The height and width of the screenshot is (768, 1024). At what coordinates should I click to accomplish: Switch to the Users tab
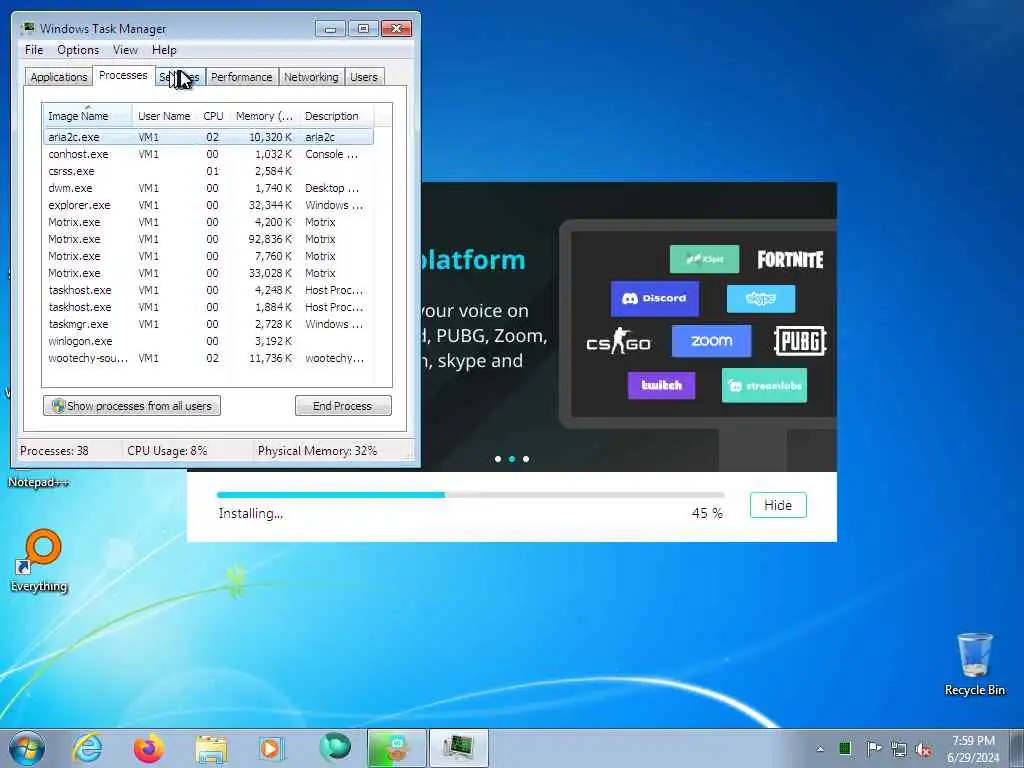(x=364, y=77)
